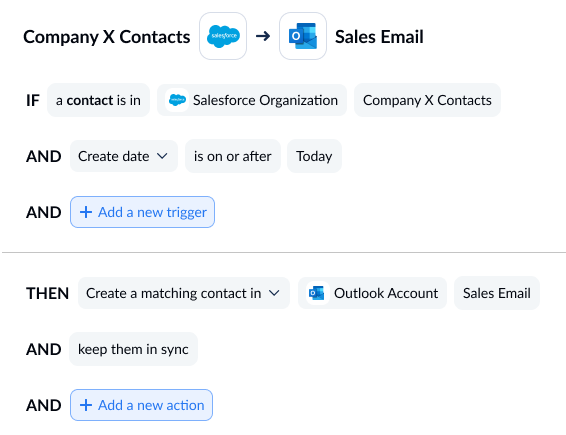Click Company X Contacts chip in IF row

(x=427, y=100)
